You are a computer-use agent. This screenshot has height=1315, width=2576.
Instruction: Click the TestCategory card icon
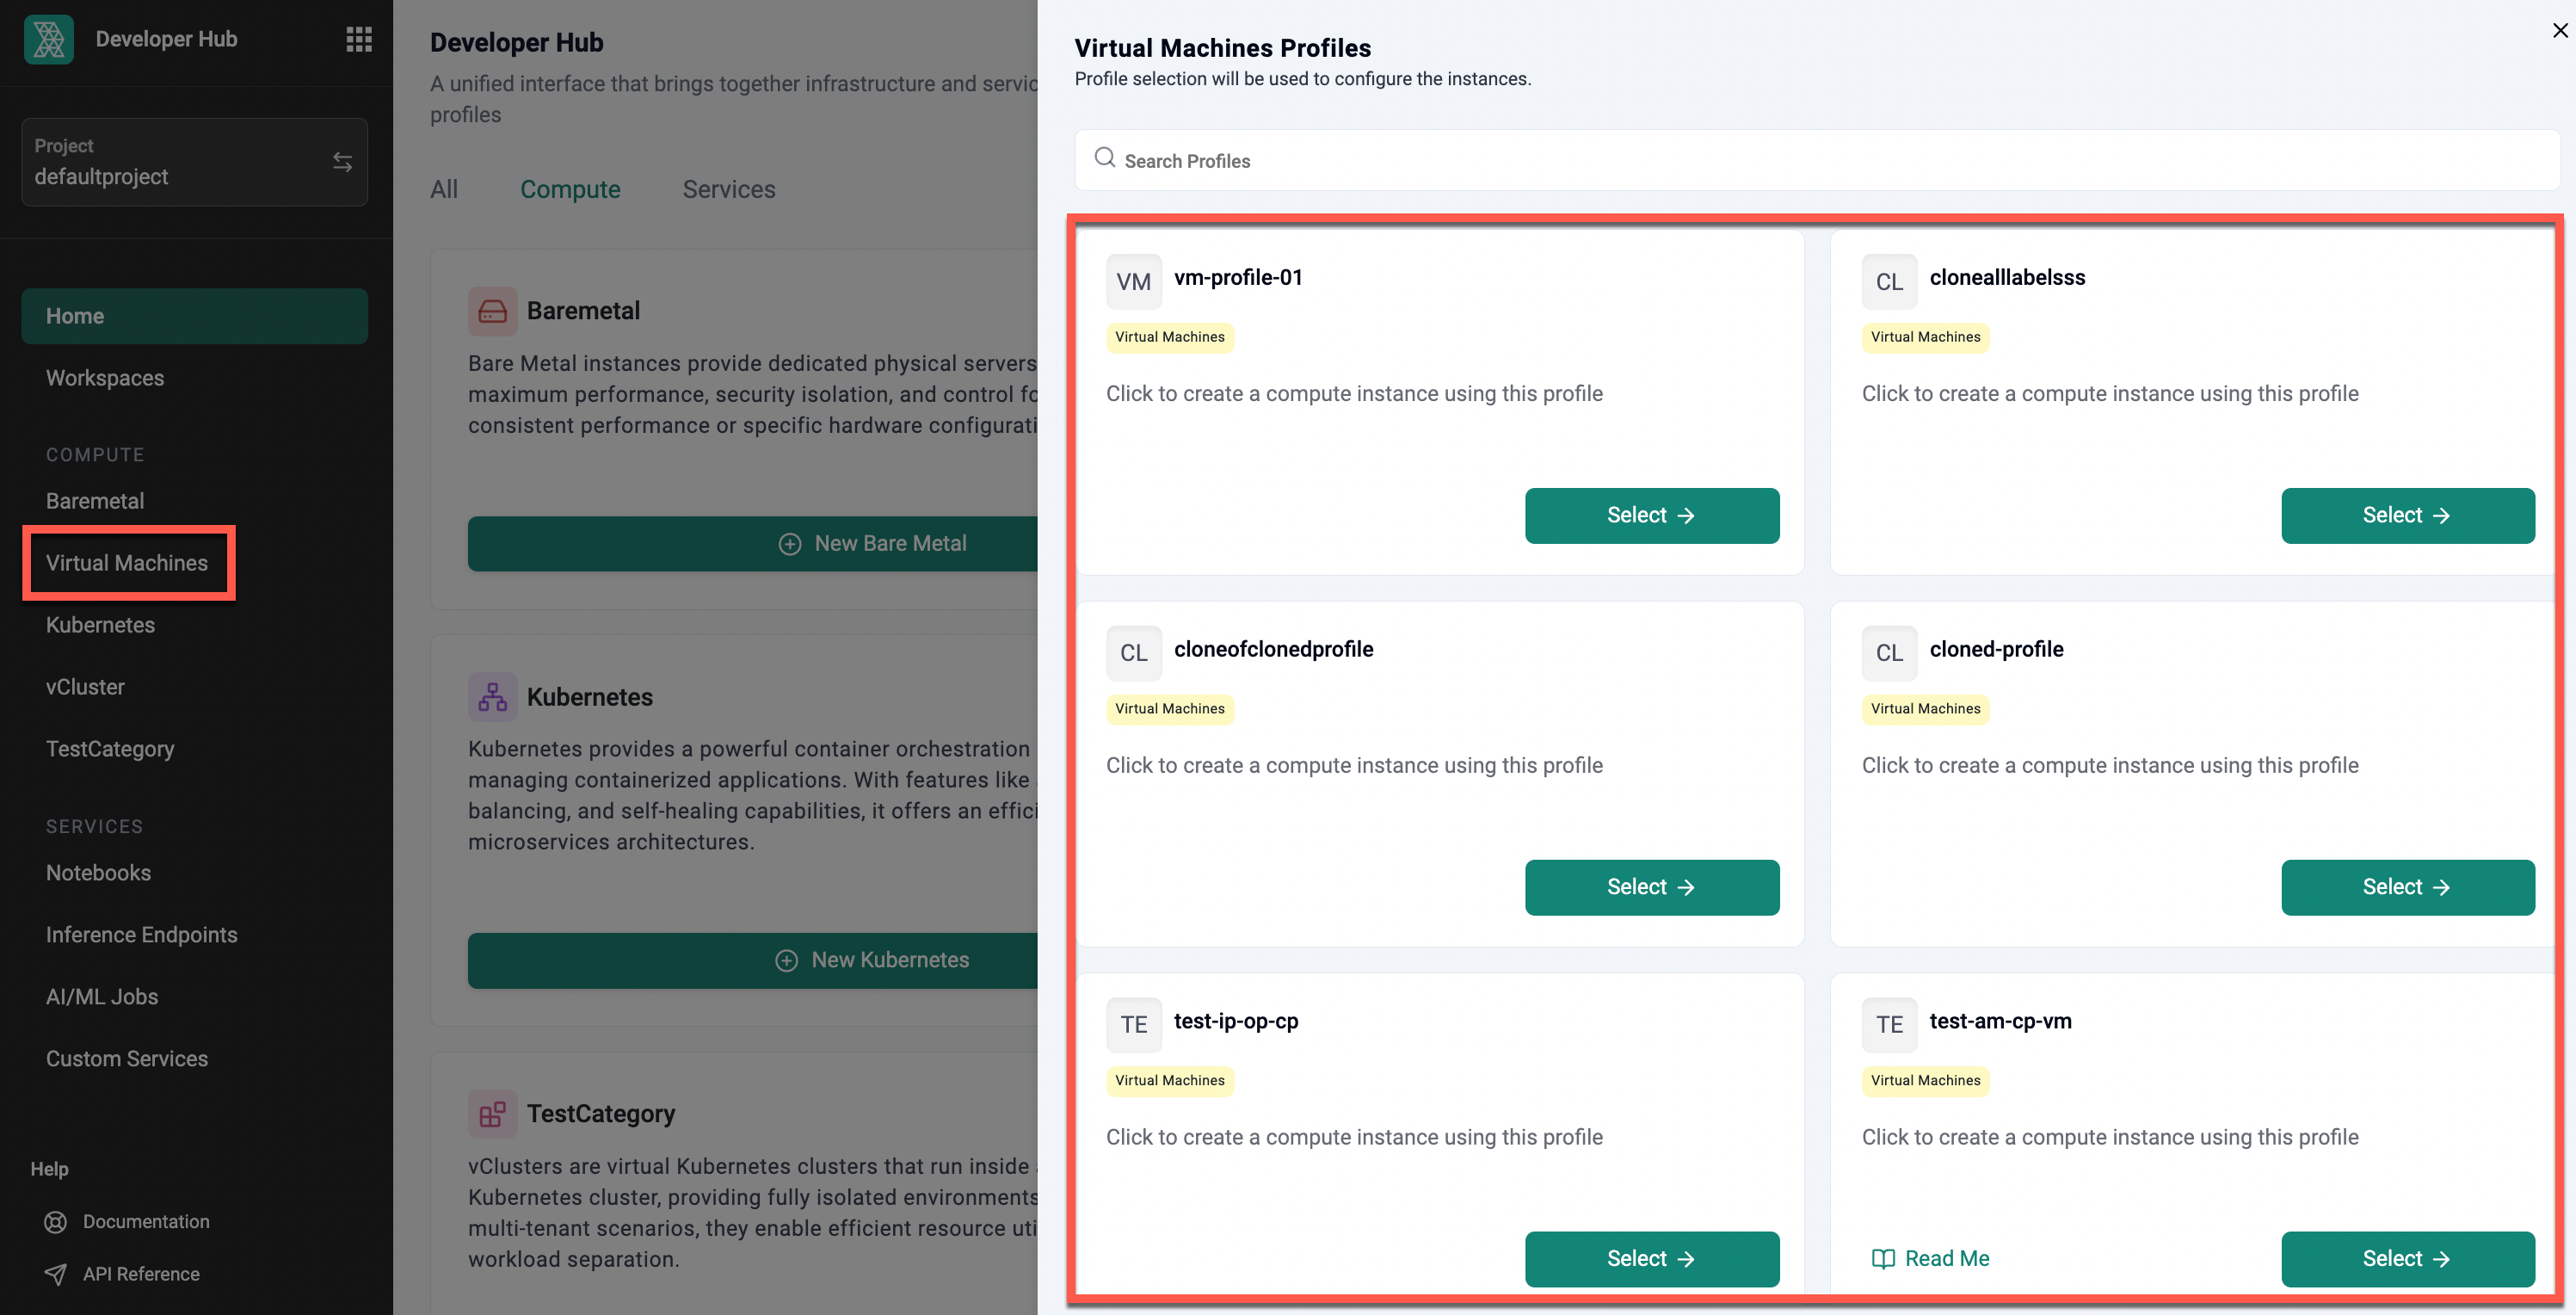pos(492,1114)
